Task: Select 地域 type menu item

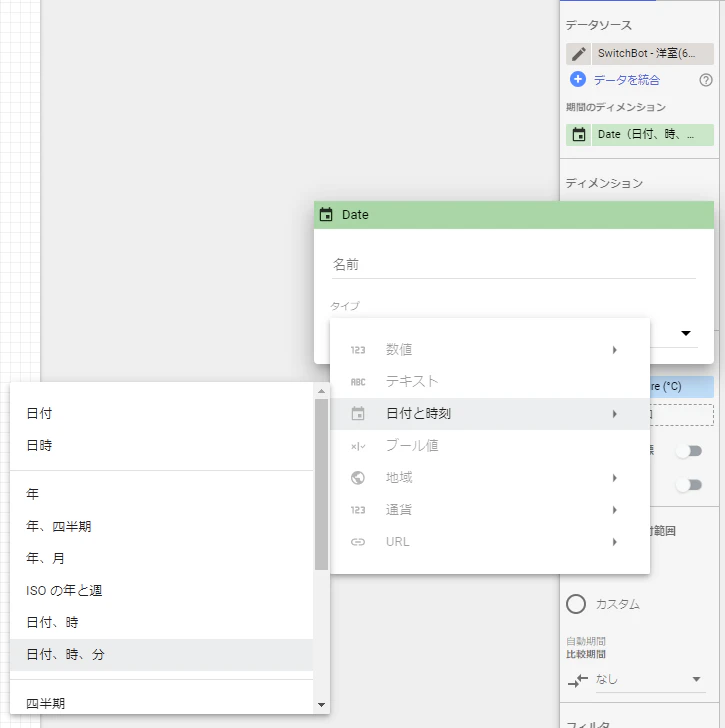Action: 490,478
